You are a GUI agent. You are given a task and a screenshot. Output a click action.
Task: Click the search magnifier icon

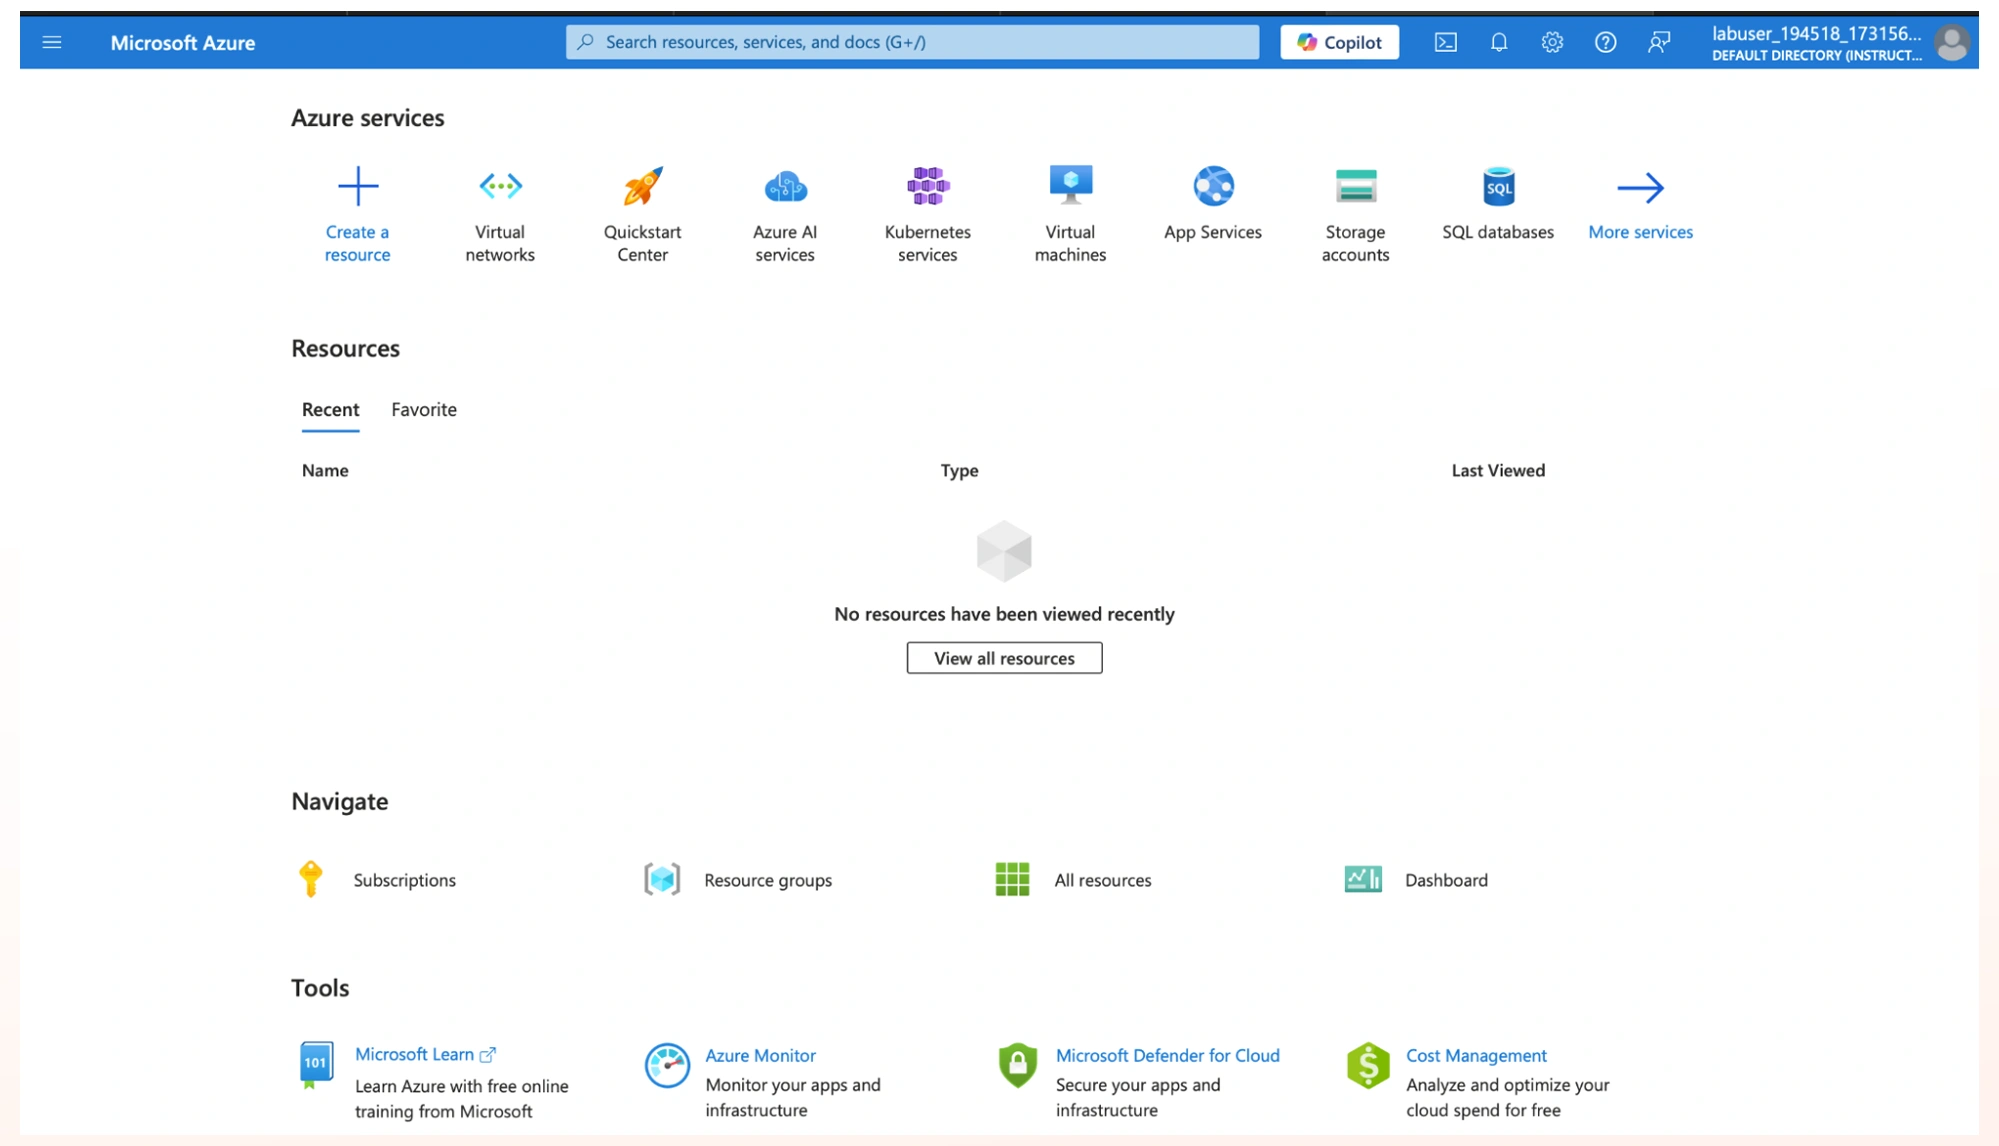point(586,42)
